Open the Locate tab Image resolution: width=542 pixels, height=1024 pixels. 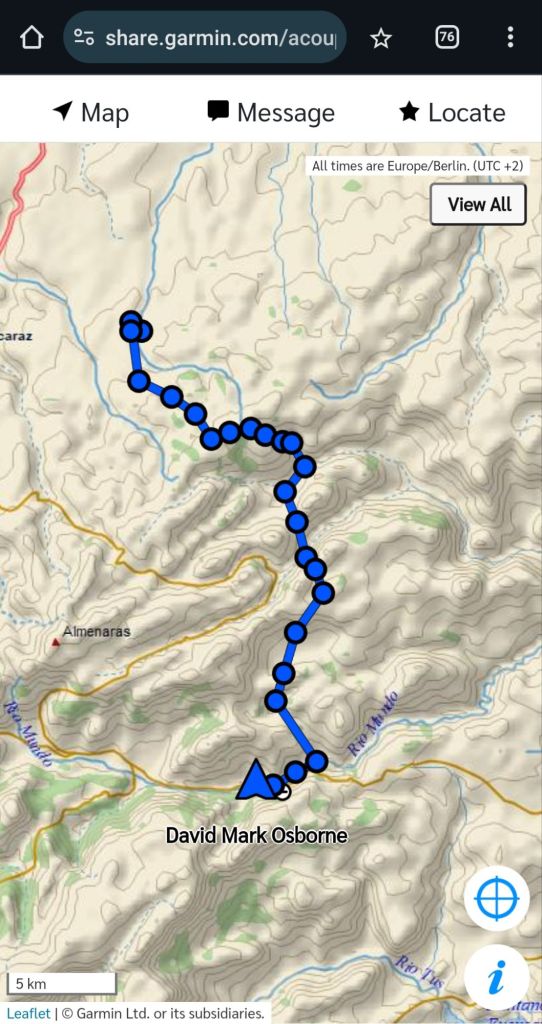click(452, 112)
